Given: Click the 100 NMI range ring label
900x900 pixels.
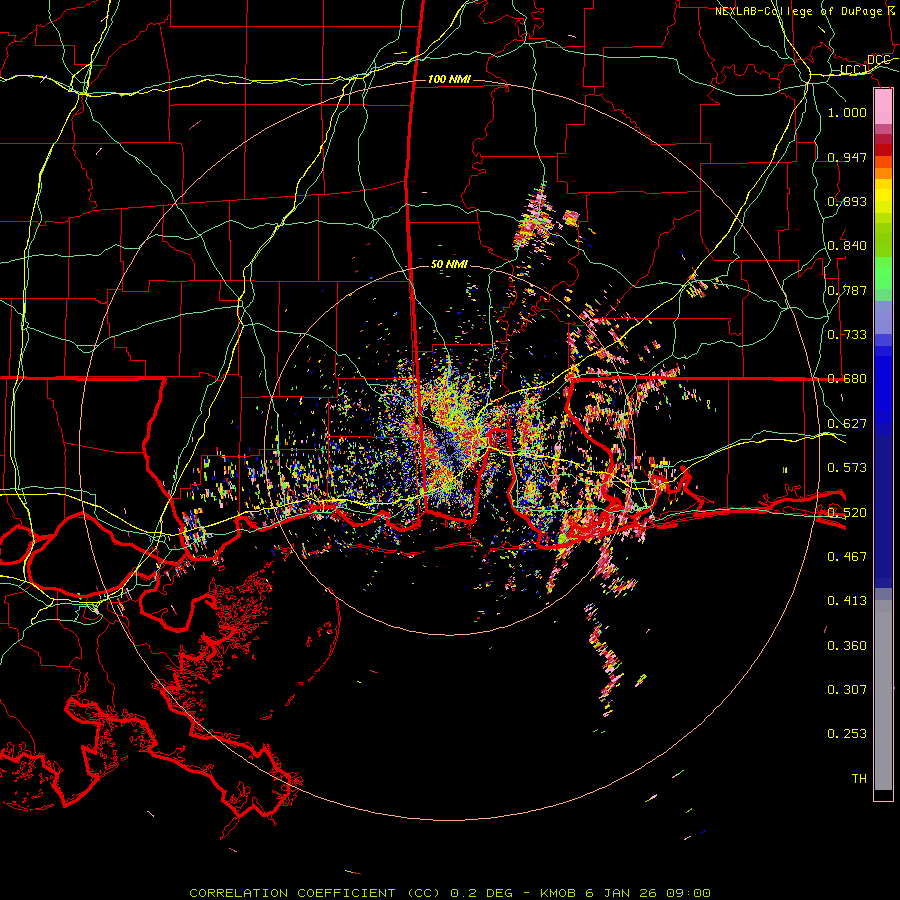Looking at the screenshot, I should (x=449, y=79).
